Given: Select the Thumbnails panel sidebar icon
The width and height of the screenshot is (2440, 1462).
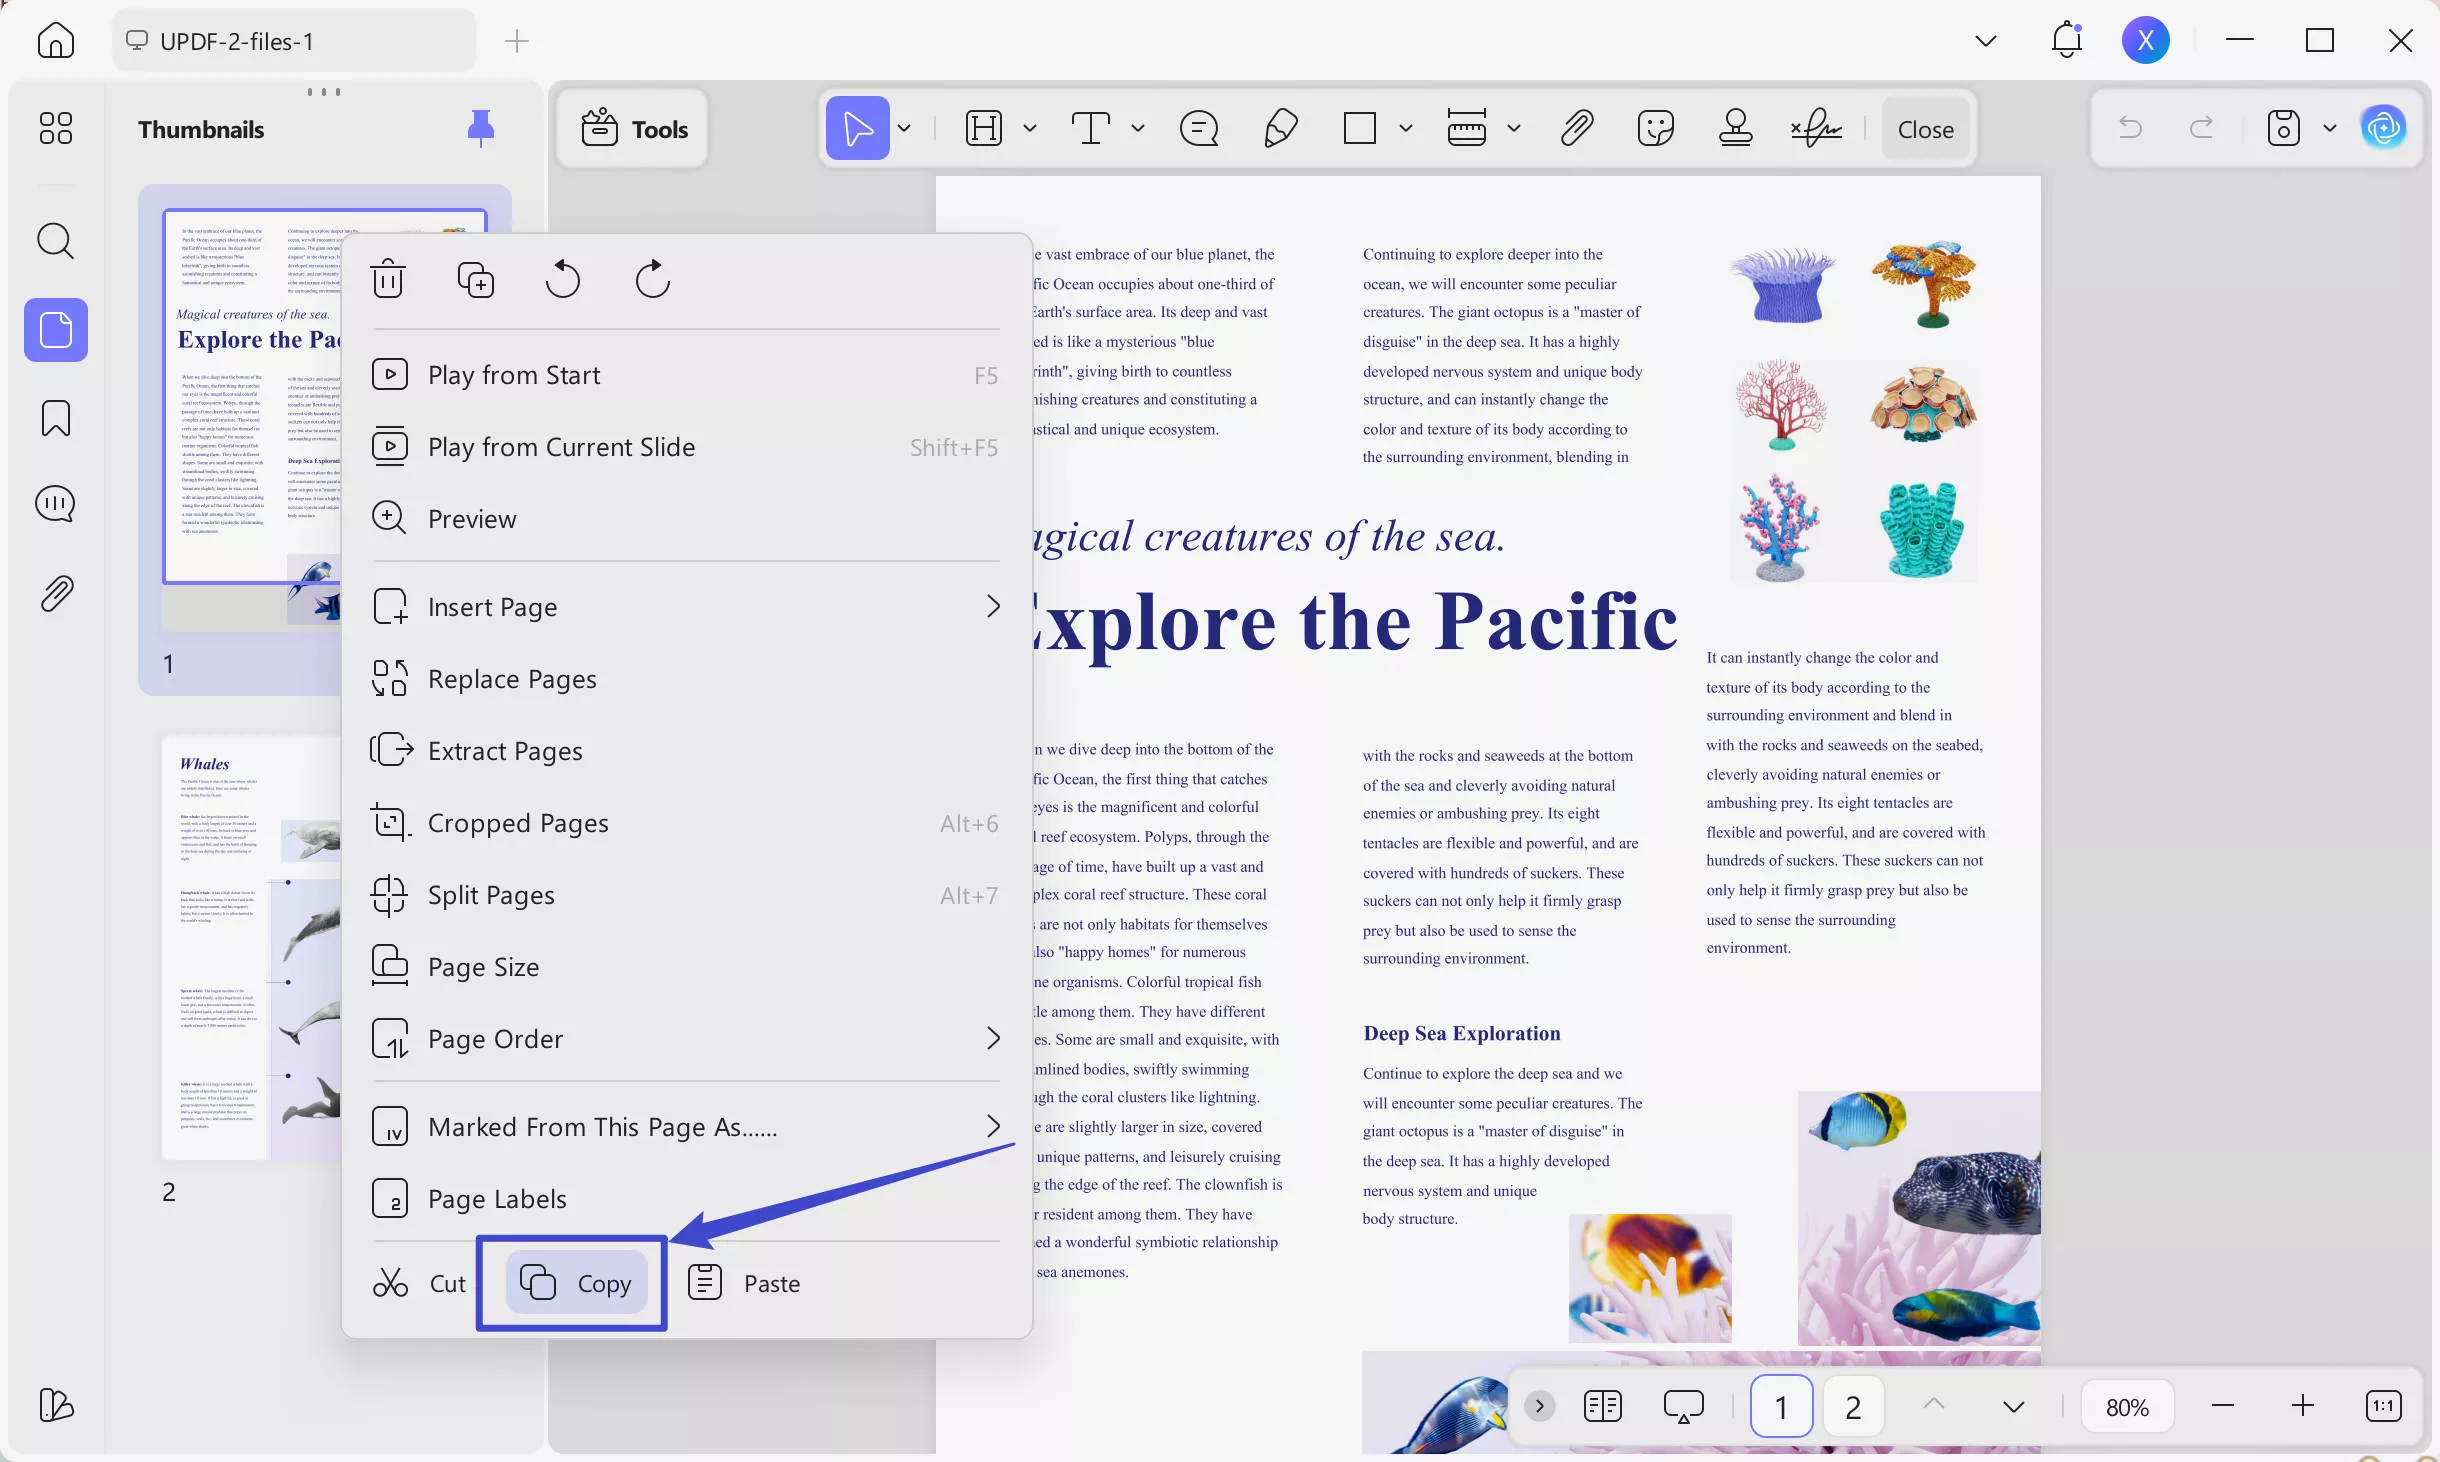Looking at the screenshot, I should click(x=56, y=330).
